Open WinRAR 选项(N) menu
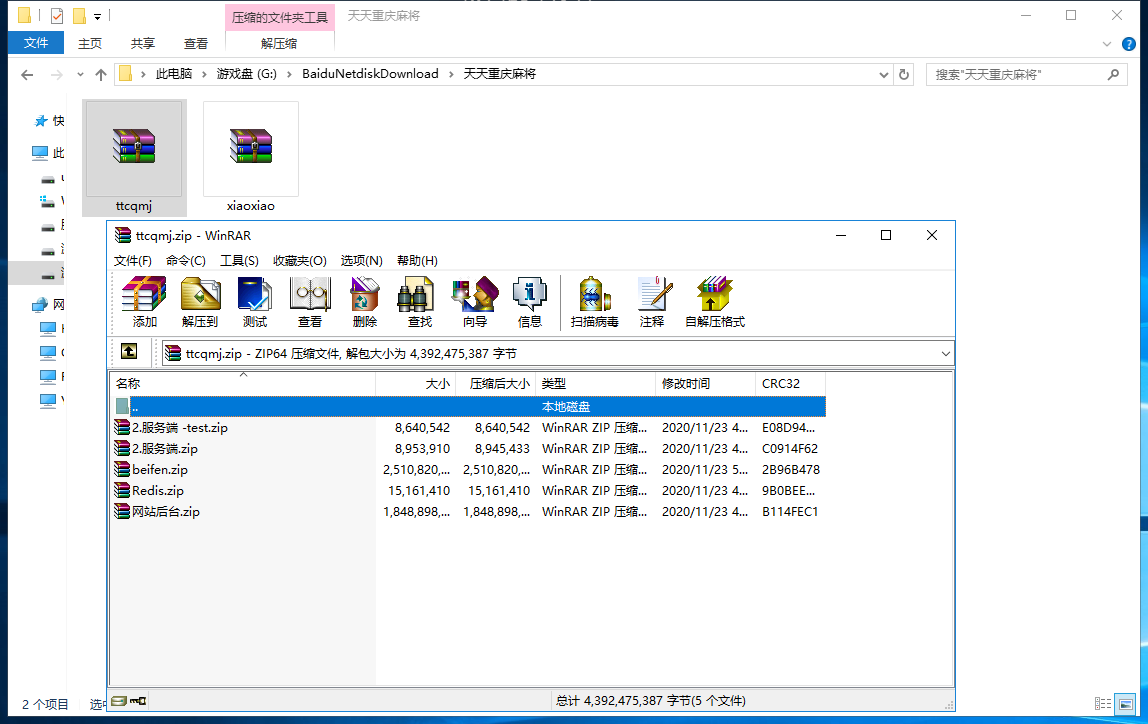The image size is (1148, 724). point(362,261)
